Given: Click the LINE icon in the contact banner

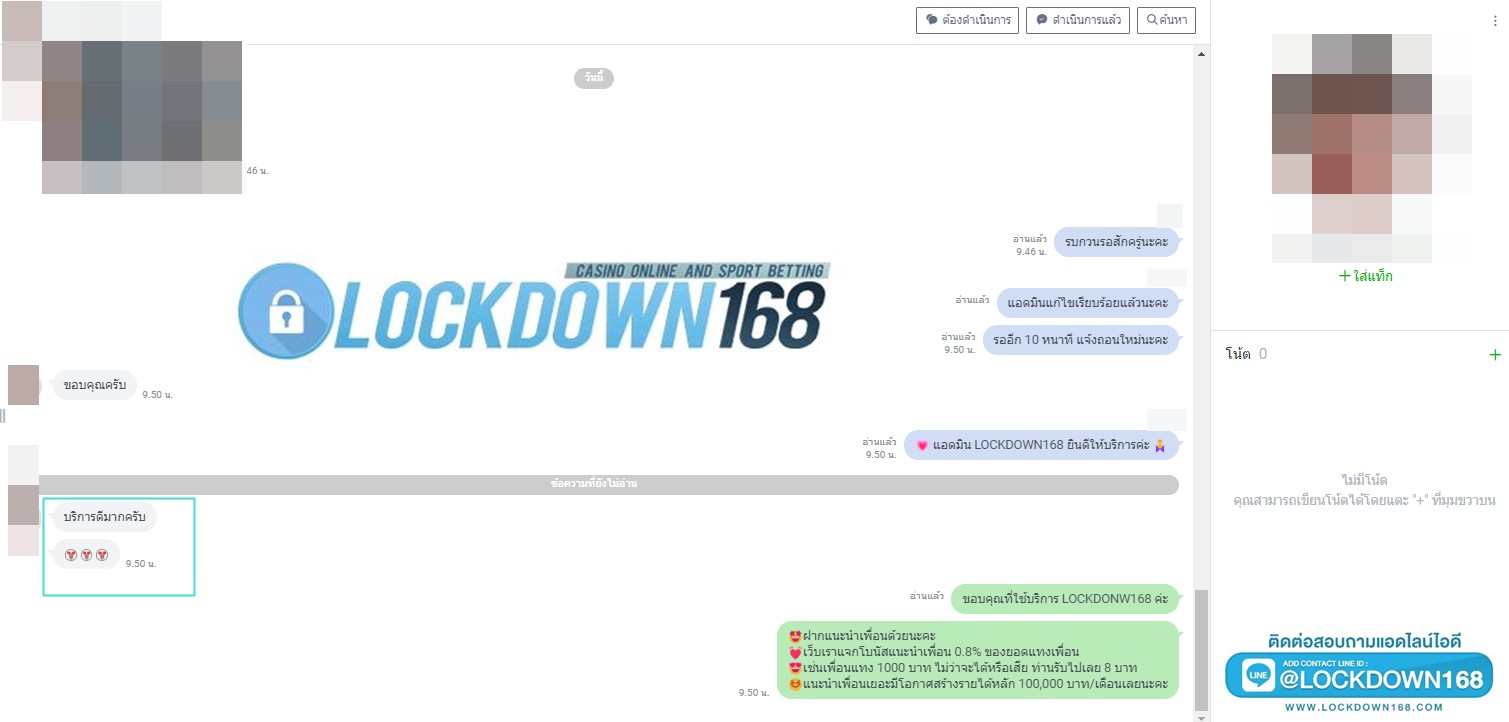Looking at the screenshot, I should pyautogui.click(x=1258, y=677).
